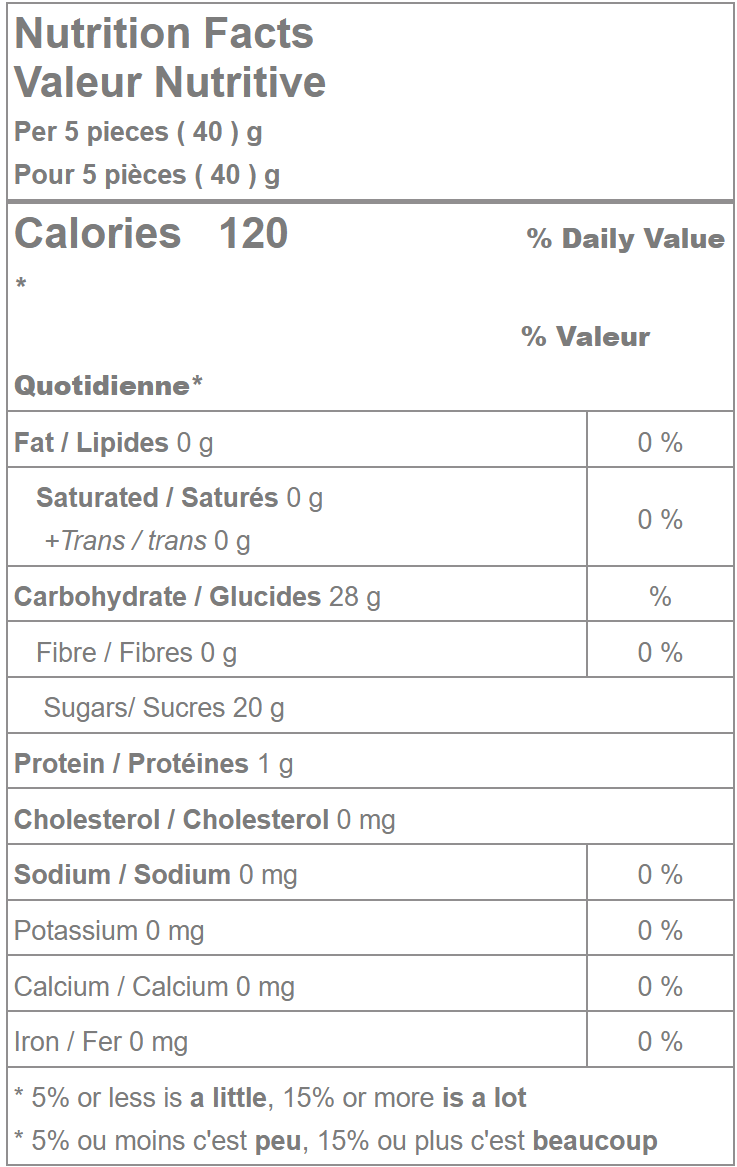Click the Calcium / Calcium 0 mg label
This screenshot has width=737, height=1167.
tap(154, 987)
